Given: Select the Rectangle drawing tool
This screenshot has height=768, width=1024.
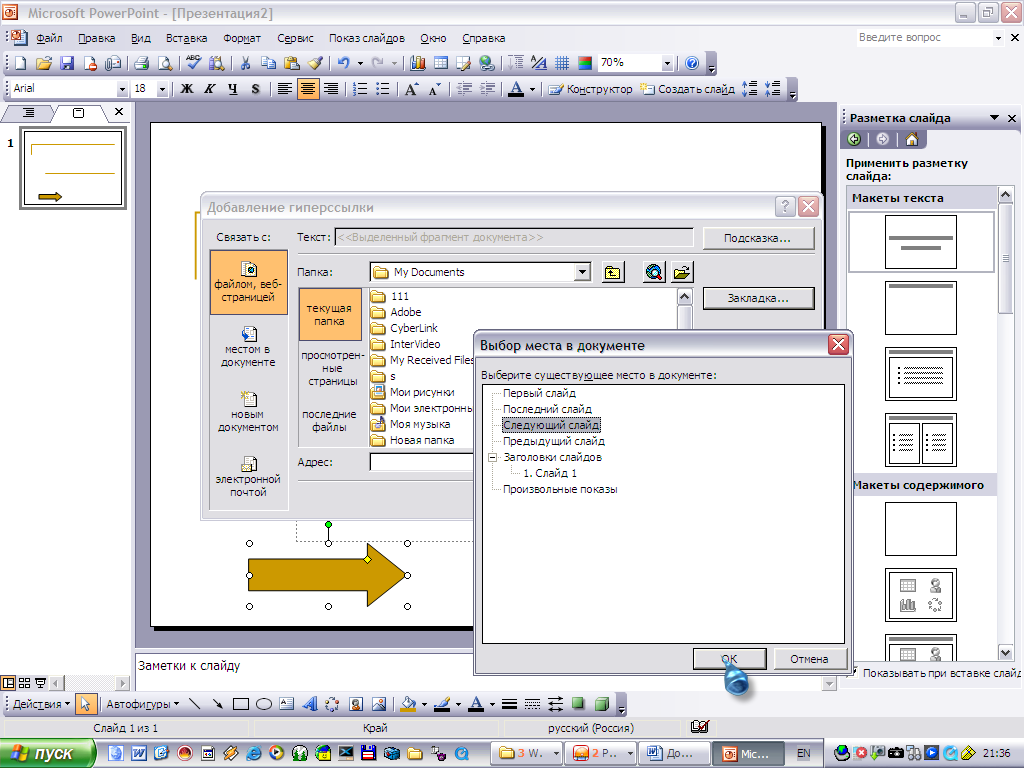Looking at the screenshot, I should [x=241, y=704].
